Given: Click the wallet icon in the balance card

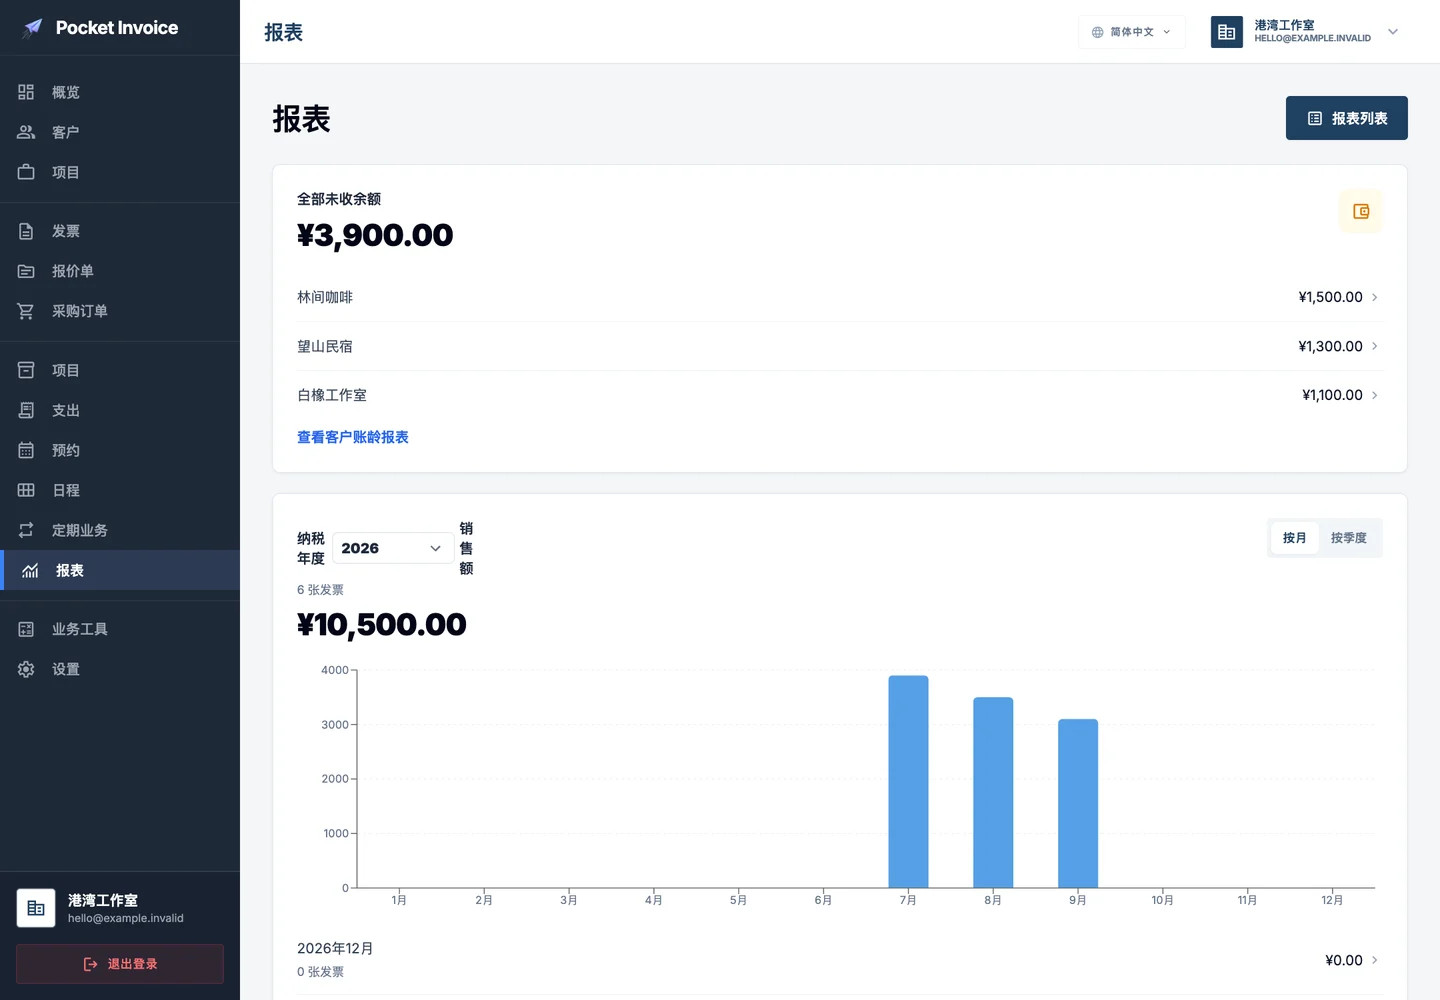Looking at the screenshot, I should 1361,211.
